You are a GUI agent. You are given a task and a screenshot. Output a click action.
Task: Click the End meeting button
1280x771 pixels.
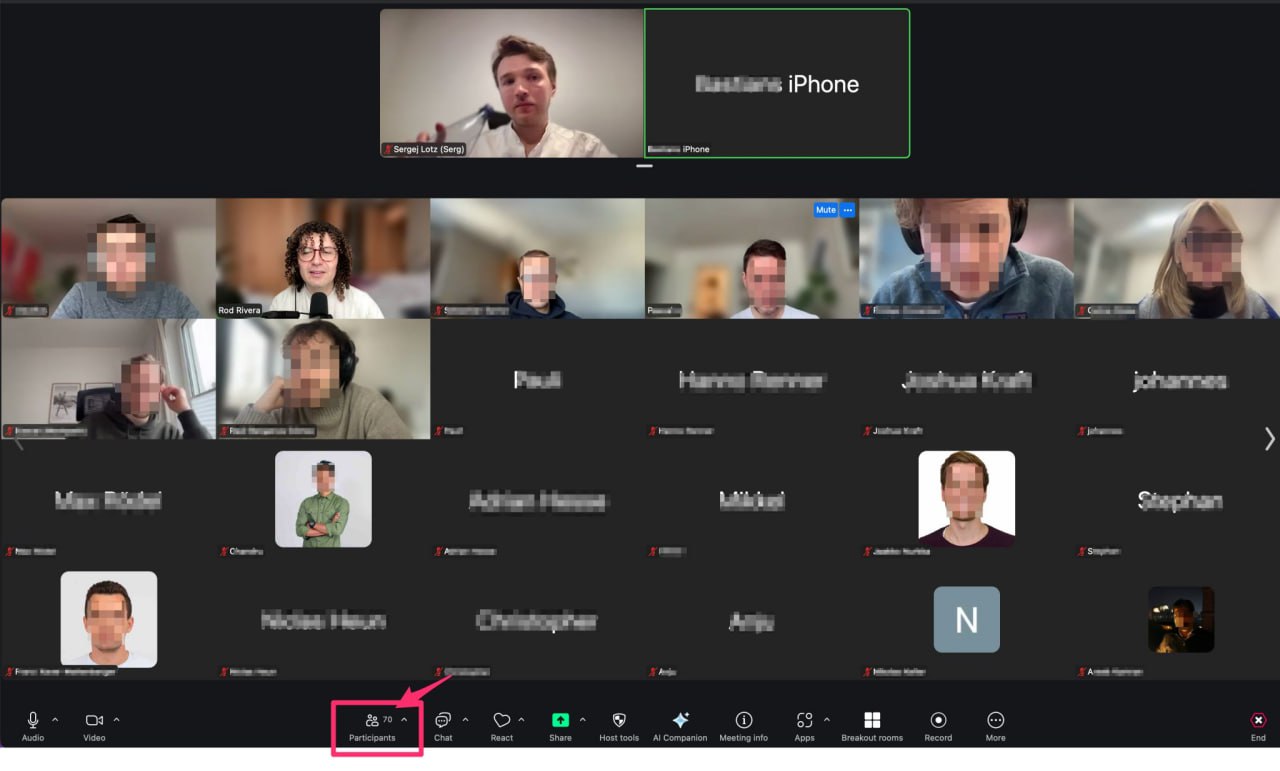[1257, 727]
